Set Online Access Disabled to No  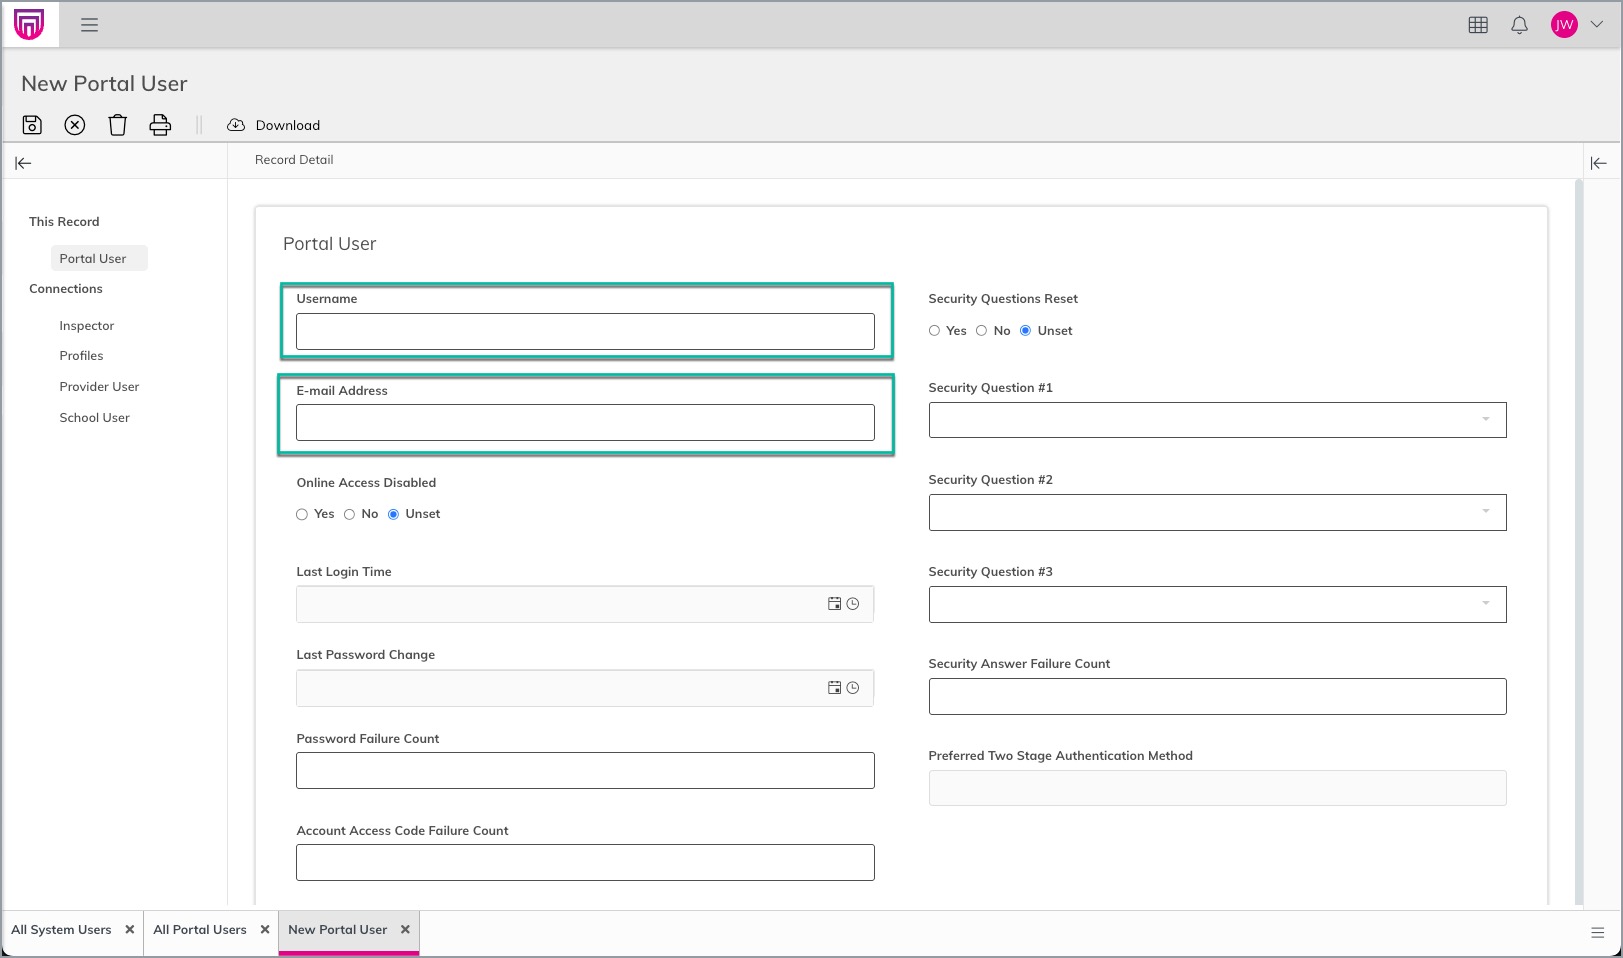point(349,514)
